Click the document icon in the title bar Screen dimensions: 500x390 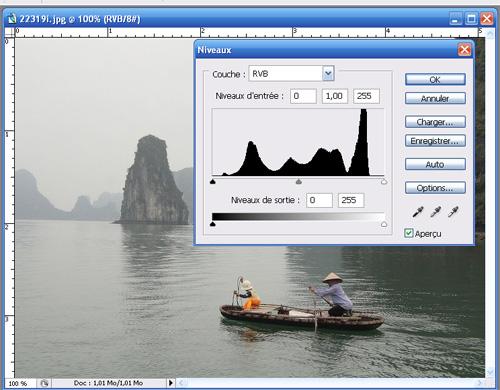(12, 18)
